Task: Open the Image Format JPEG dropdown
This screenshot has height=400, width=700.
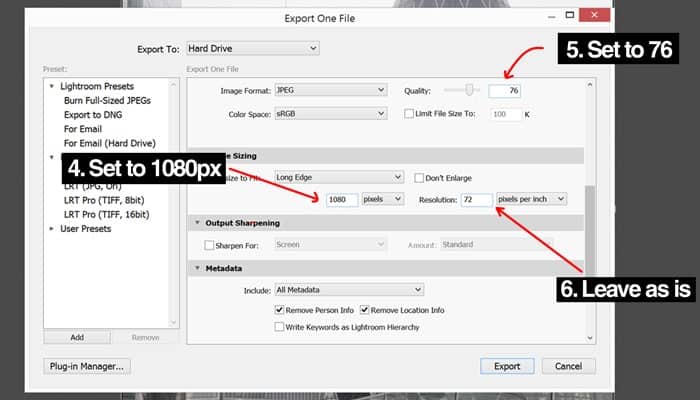Action: click(331, 90)
